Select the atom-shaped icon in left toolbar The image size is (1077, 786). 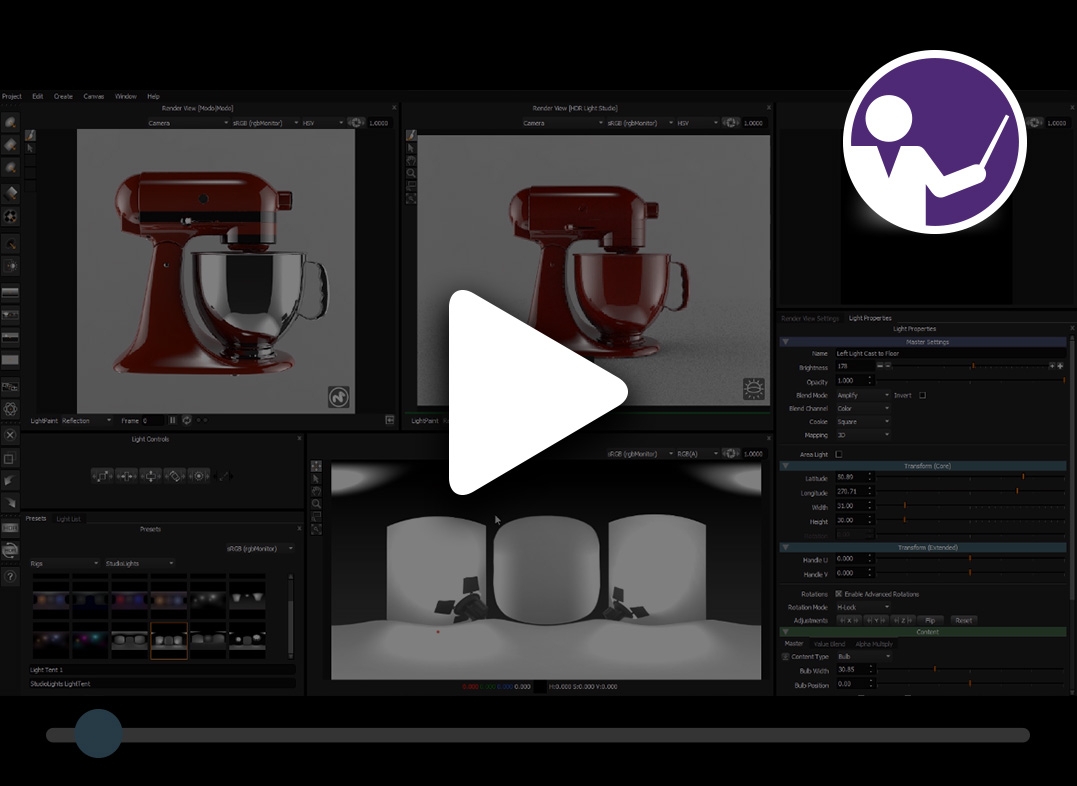pyautogui.click(x=10, y=409)
